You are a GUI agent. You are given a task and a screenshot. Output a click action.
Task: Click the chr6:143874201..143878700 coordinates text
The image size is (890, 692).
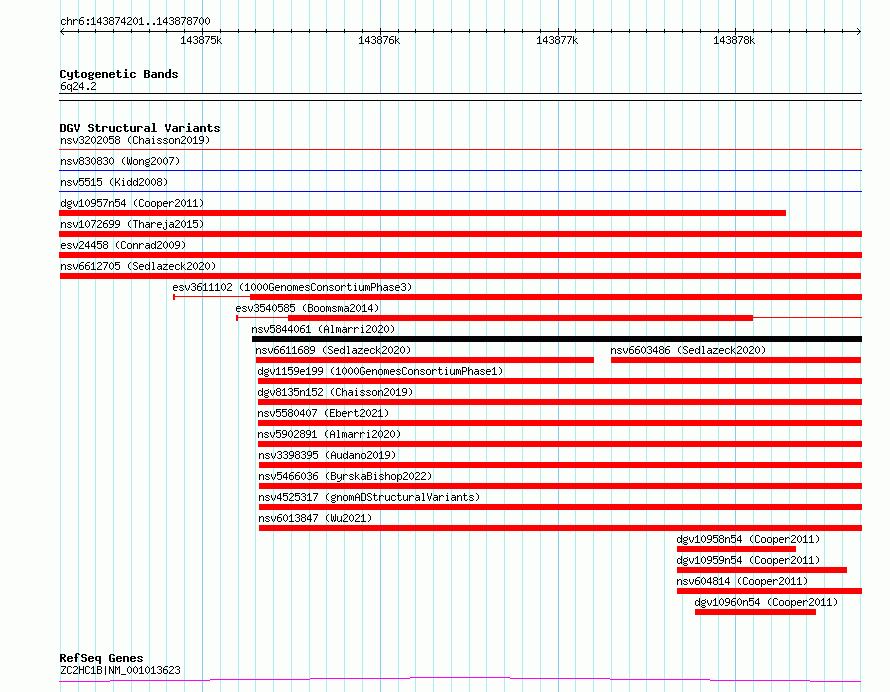coord(135,21)
